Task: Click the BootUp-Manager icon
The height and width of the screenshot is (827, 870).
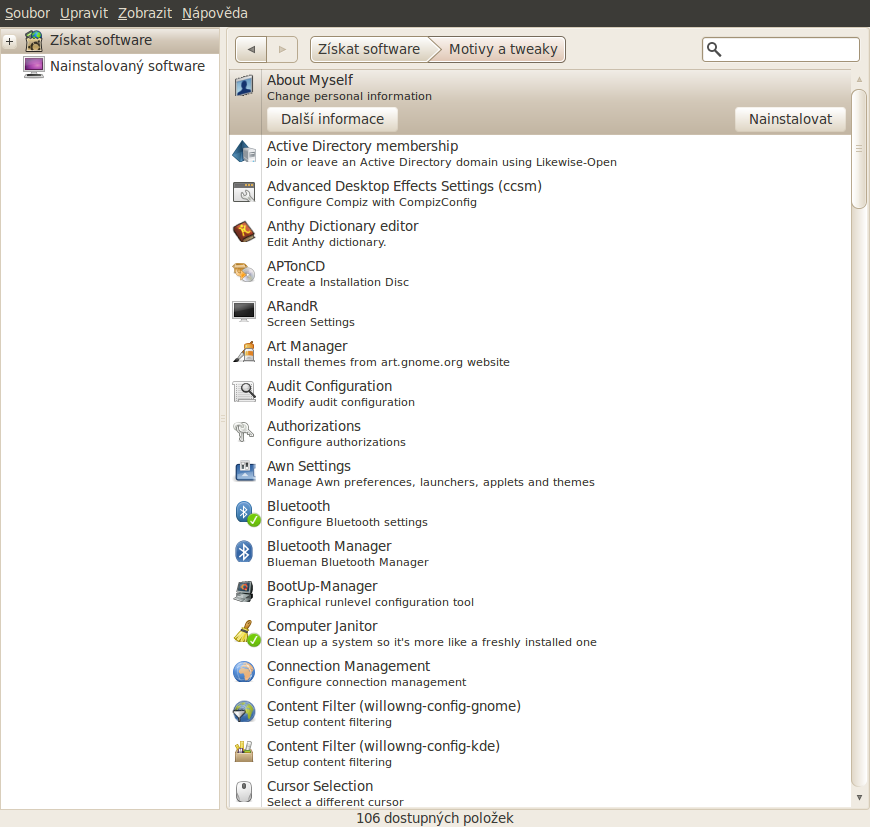Action: point(244,592)
